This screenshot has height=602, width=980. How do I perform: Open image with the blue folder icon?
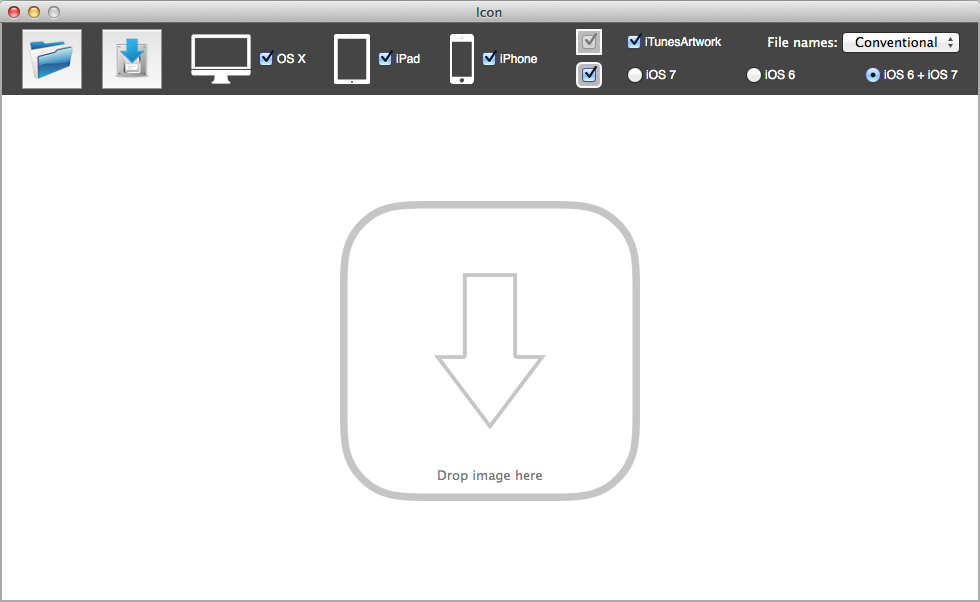pos(52,59)
